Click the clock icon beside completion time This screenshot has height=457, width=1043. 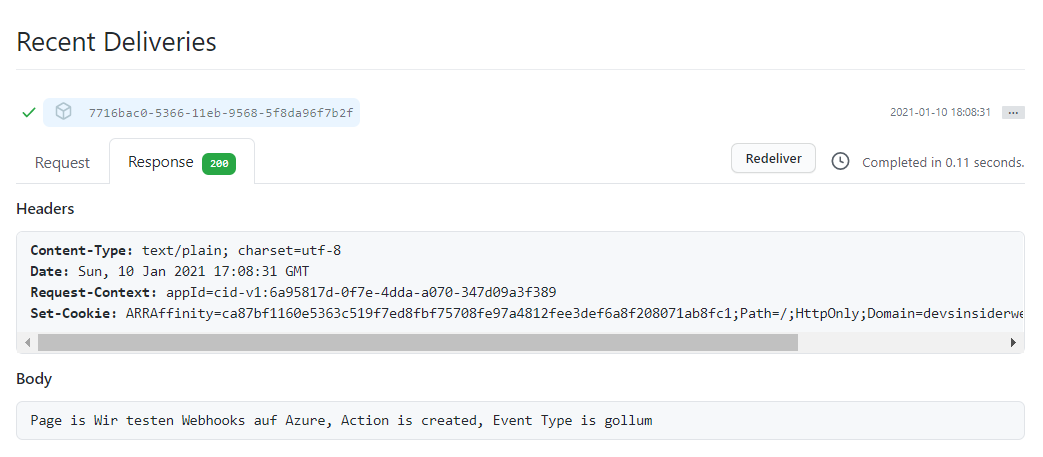click(x=841, y=161)
